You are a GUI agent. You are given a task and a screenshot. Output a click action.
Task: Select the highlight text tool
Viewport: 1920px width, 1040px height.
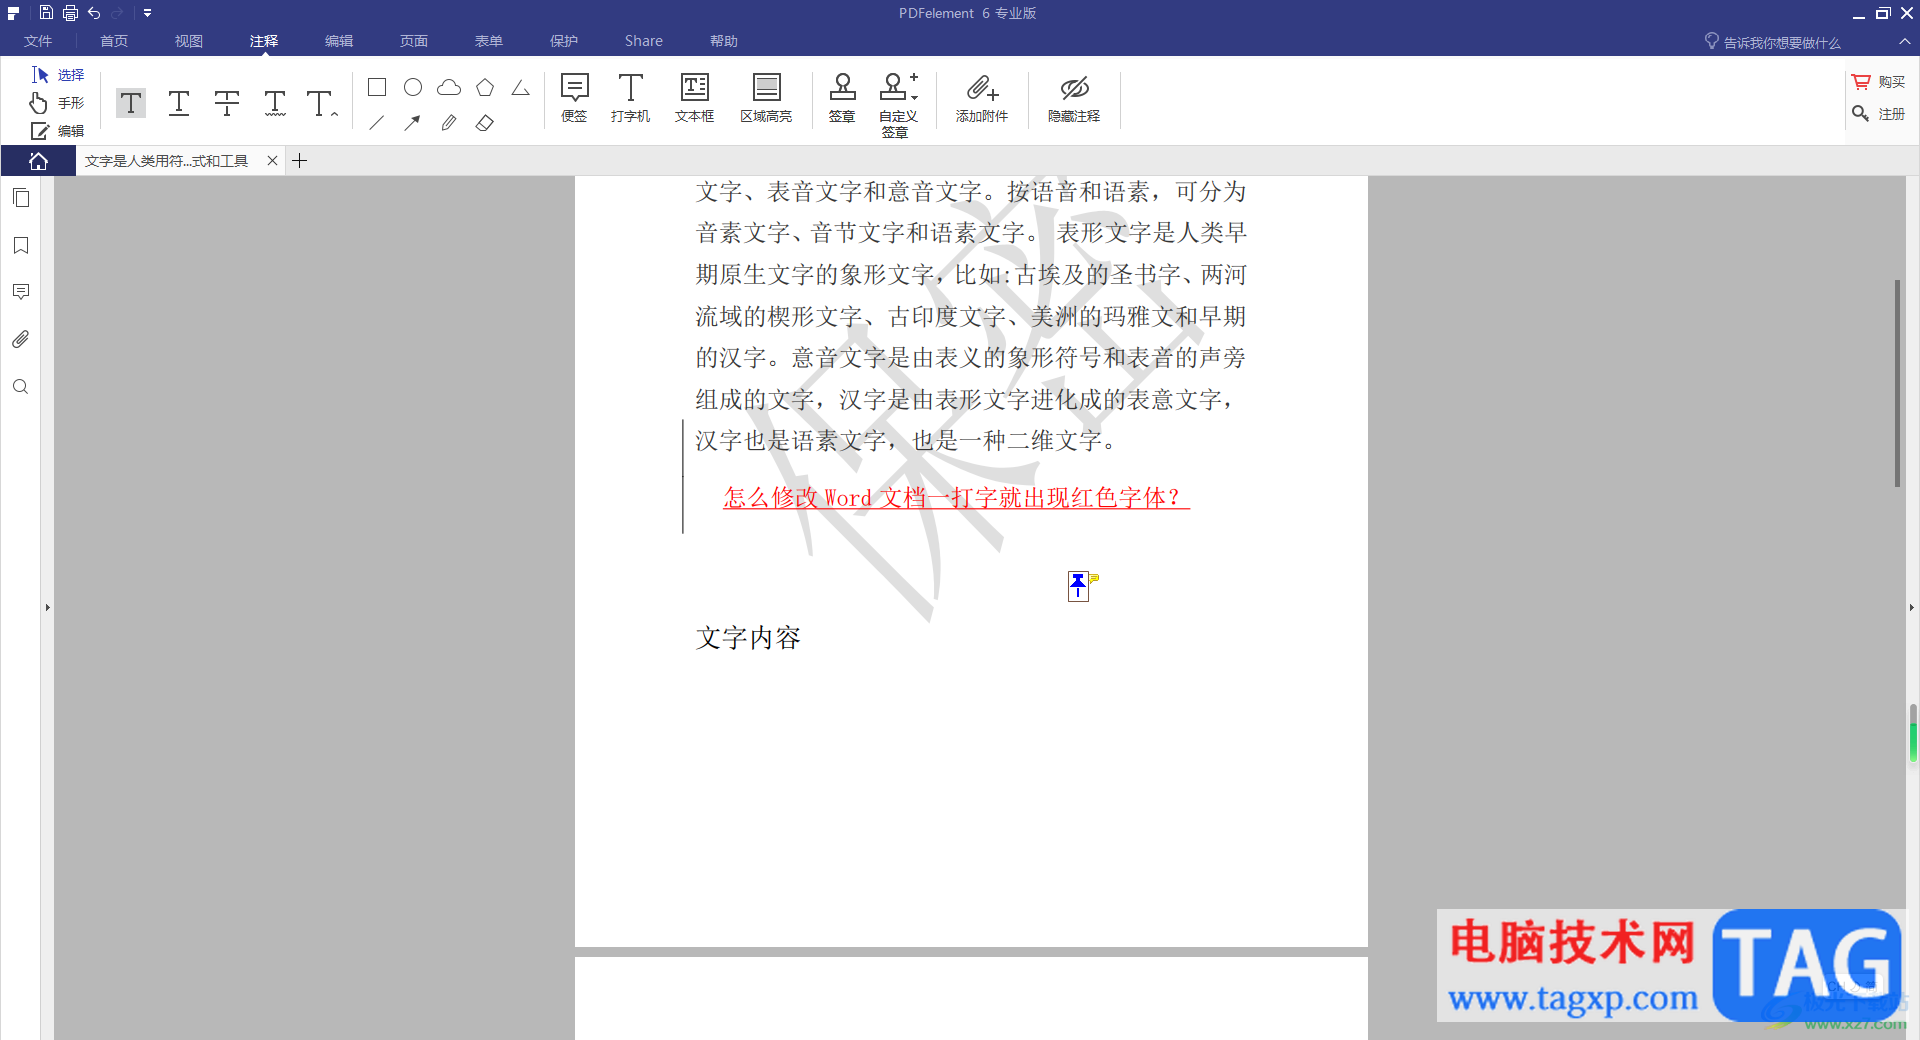click(131, 103)
